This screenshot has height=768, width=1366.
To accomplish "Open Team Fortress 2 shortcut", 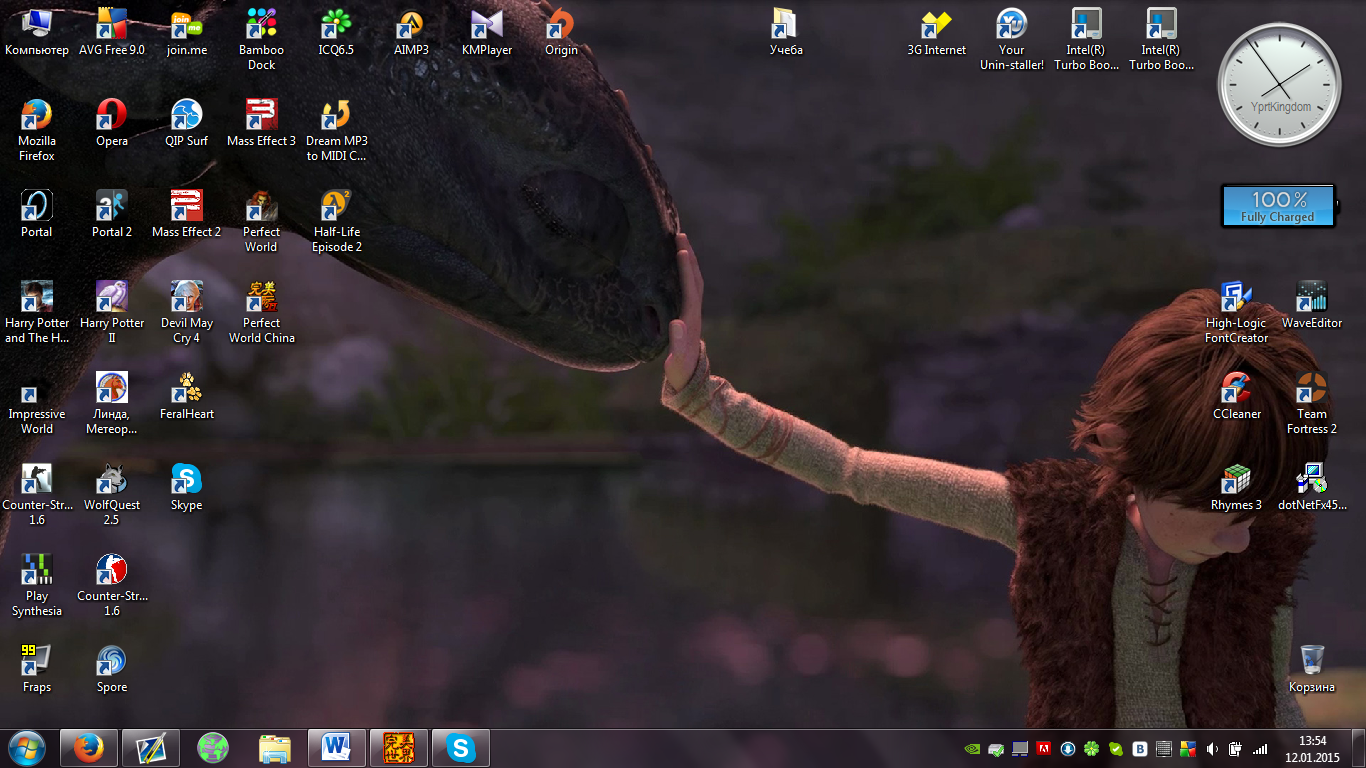I will click(x=1311, y=403).
